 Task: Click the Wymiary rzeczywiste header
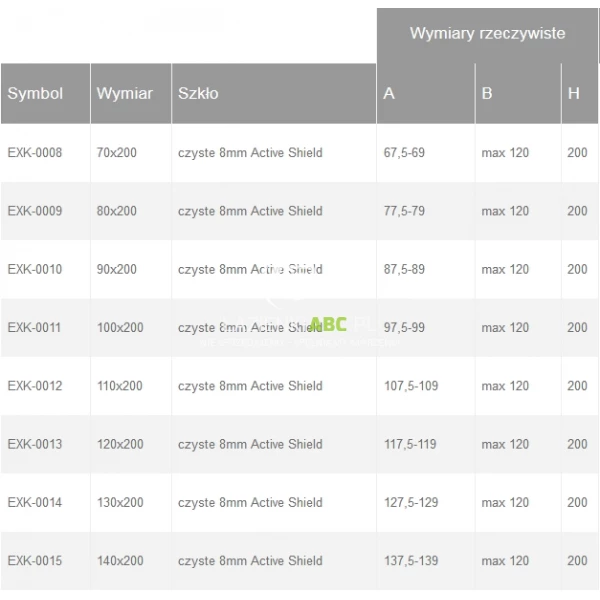[487, 34]
